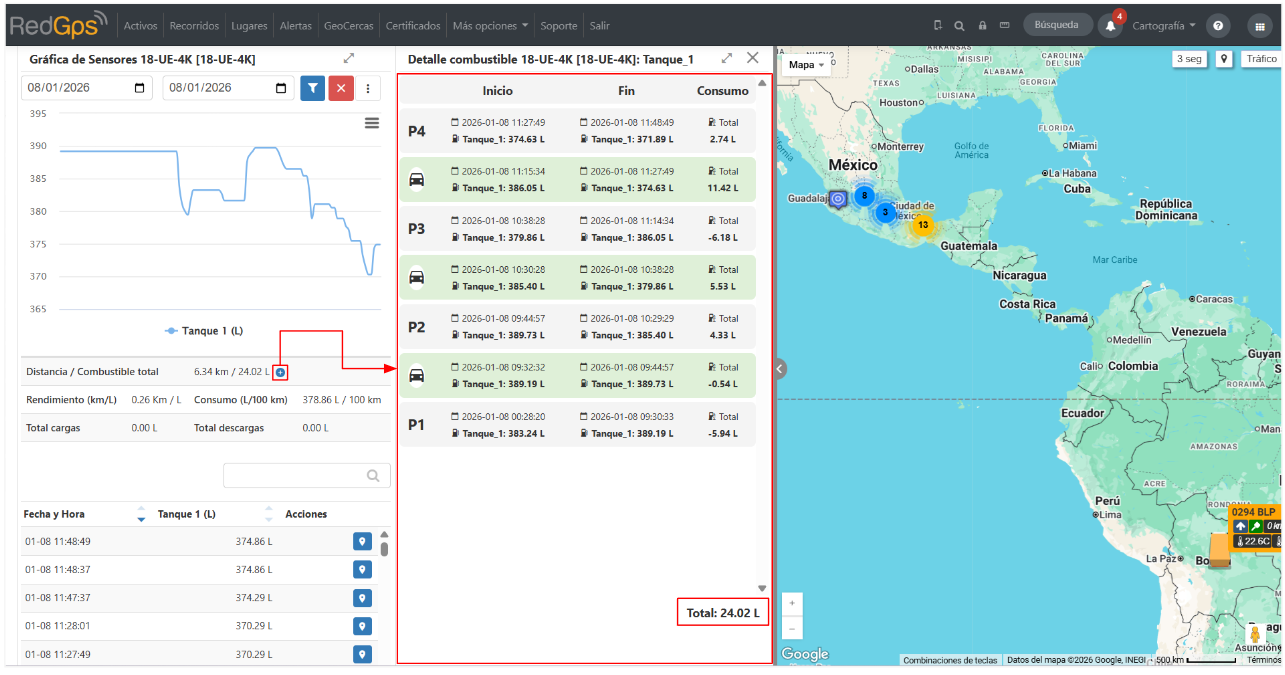Screen dimensions: 1285x675
Task: Open the start date calendar picker
Action: coord(139,88)
